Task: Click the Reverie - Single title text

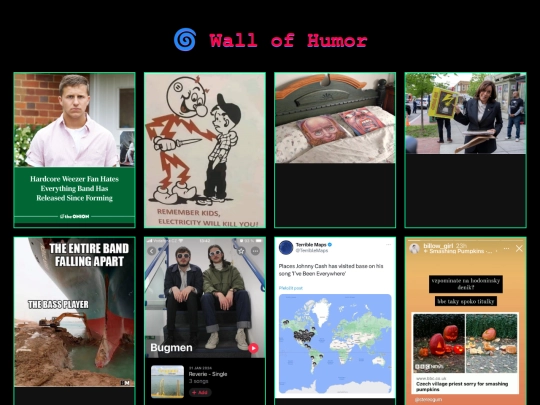Action: (208, 374)
